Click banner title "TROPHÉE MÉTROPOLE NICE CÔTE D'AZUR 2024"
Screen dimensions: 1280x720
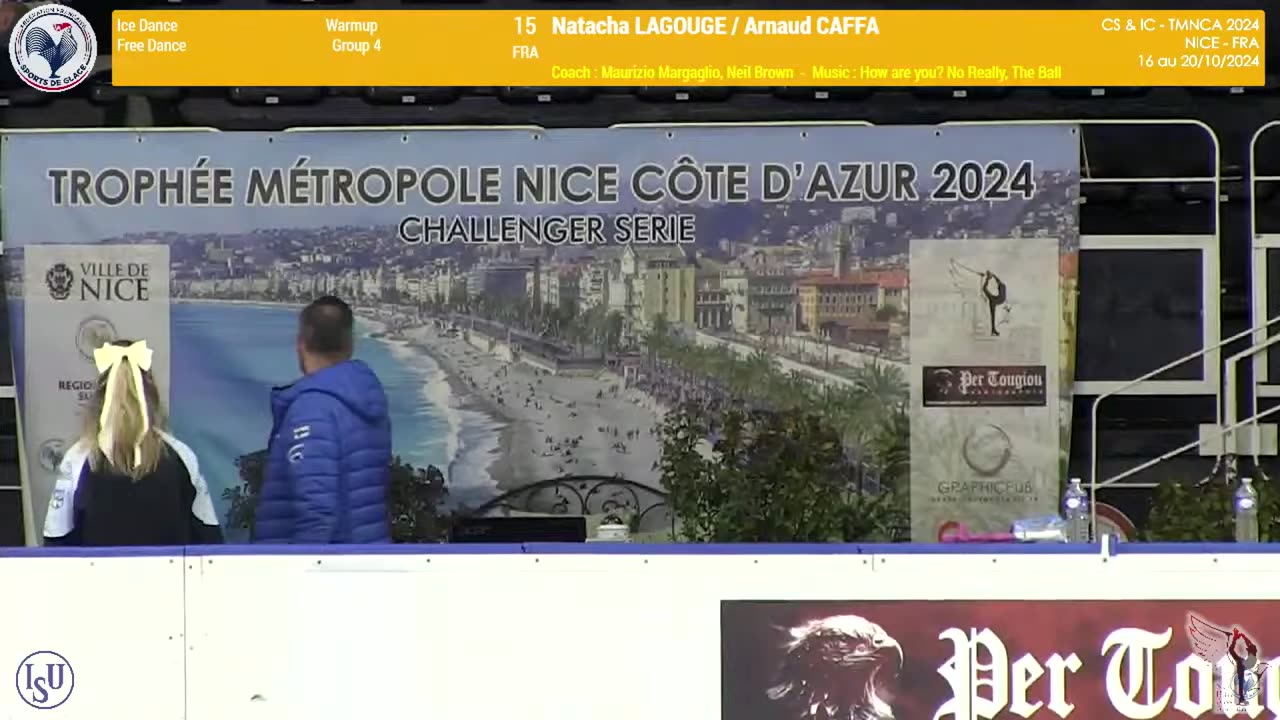(x=541, y=185)
